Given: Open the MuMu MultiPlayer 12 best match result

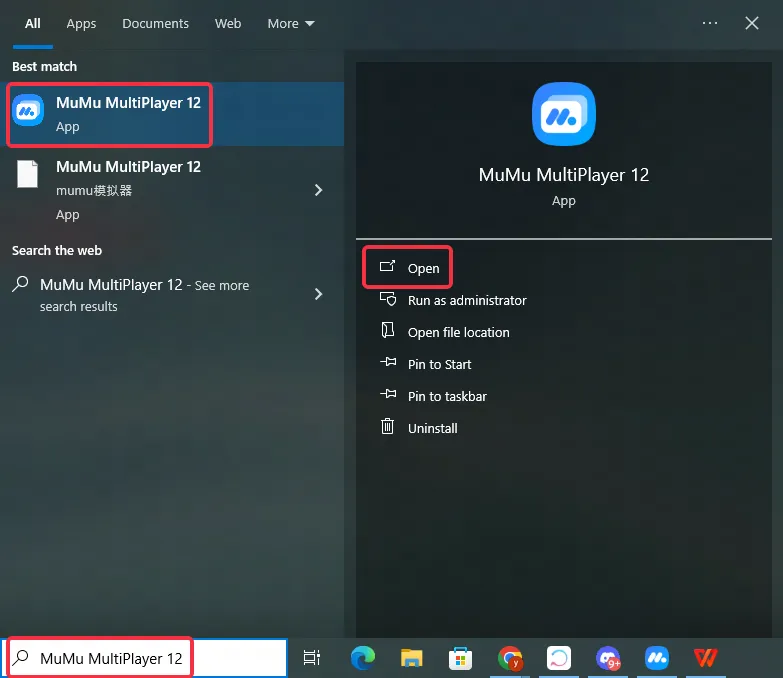Looking at the screenshot, I should pos(172,114).
